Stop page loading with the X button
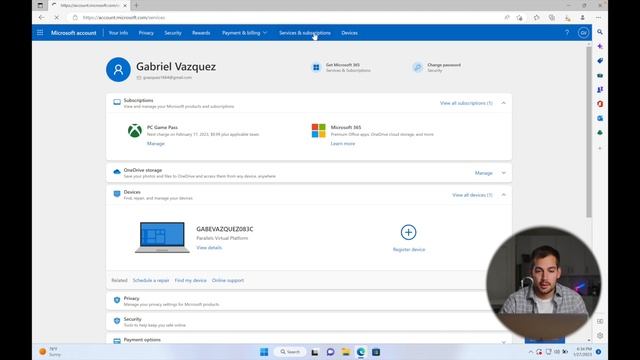This screenshot has width=640, height=360. [56, 18]
